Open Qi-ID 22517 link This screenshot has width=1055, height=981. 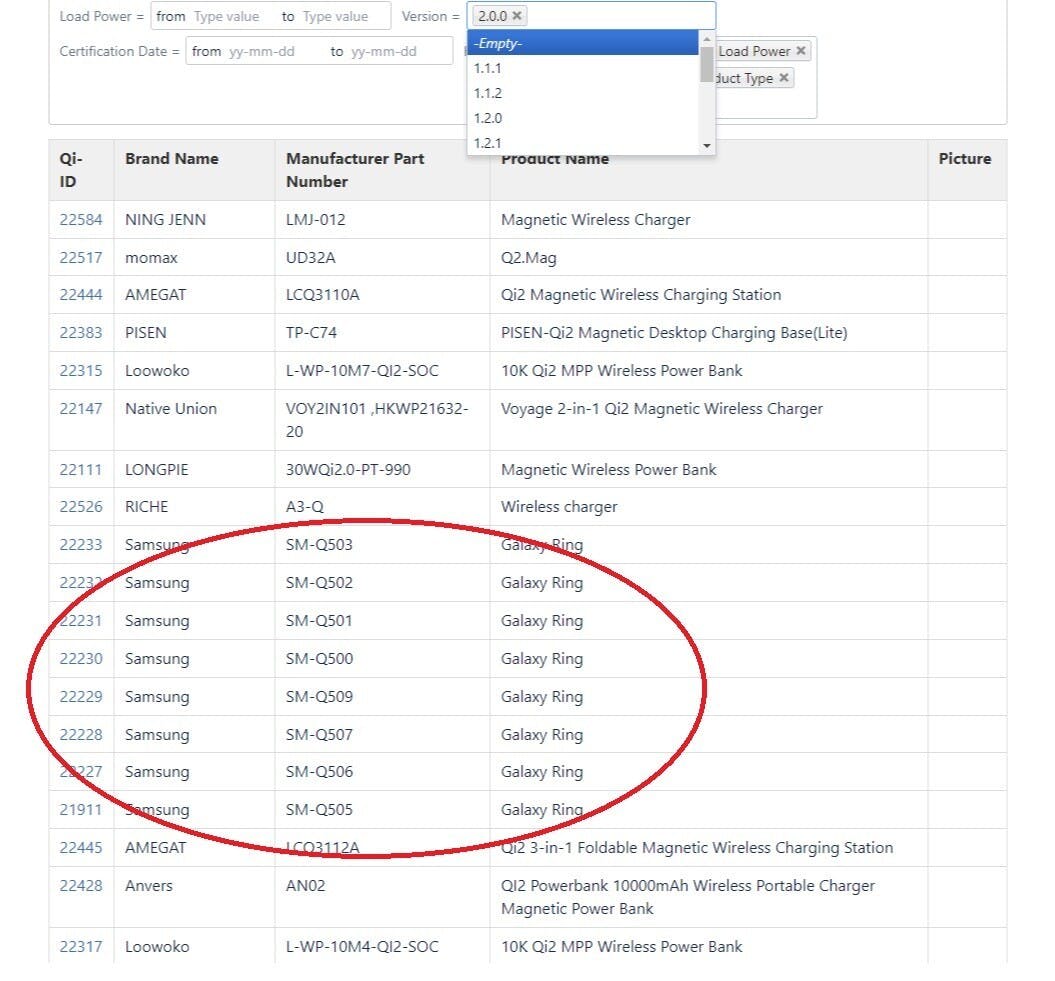click(81, 258)
